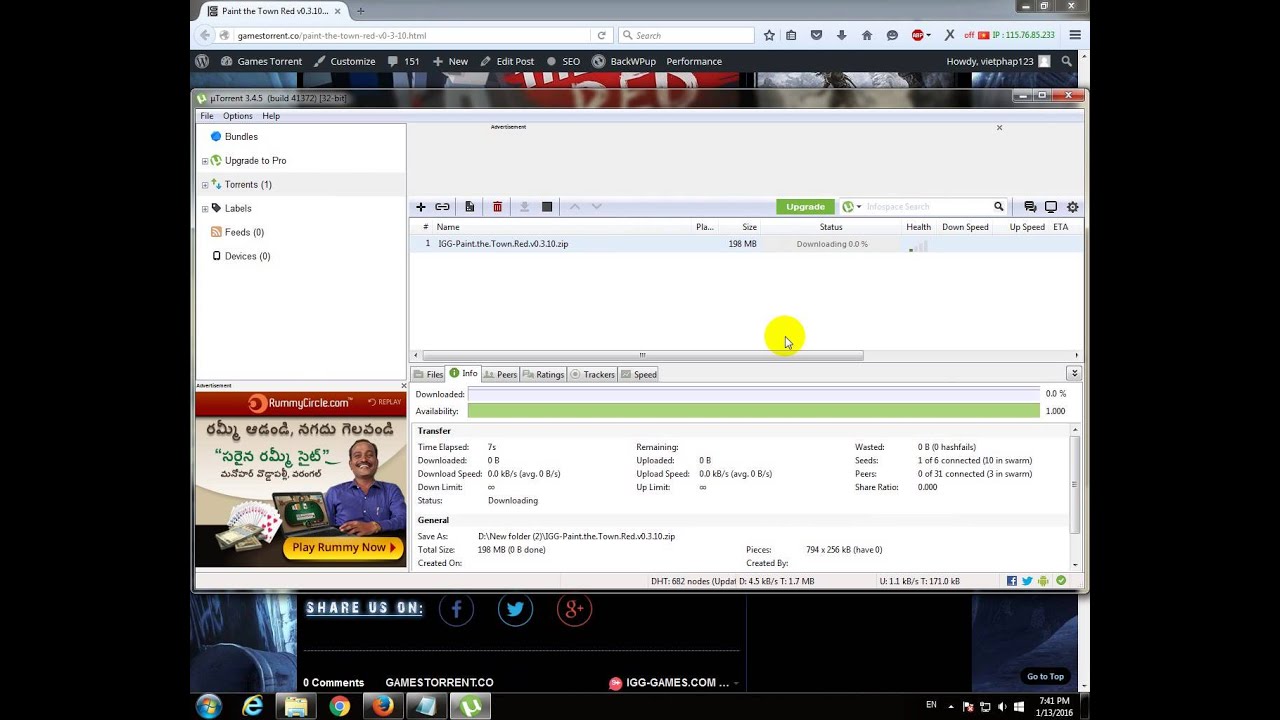Viewport: 1280px width, 720px height.
Task: Open search provider dropdown beside uTorrent logo
Action: click(x=859, y=207)
